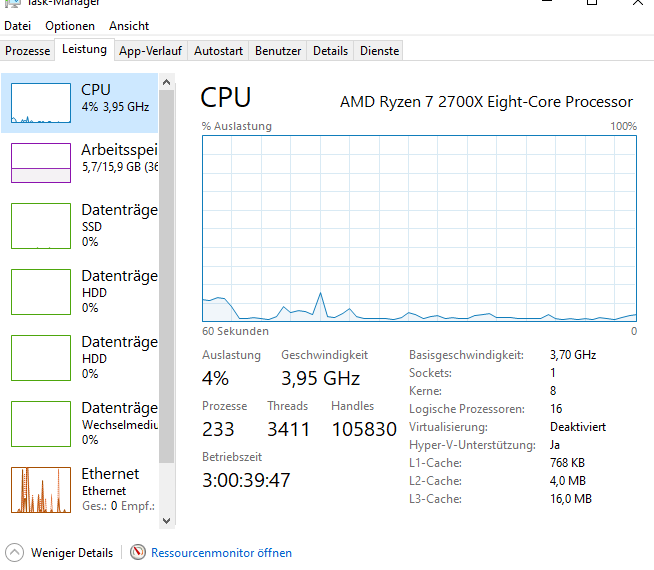Open the Optionen menu
The width and height of the screenshot is (654, 570).
[70, 26]
